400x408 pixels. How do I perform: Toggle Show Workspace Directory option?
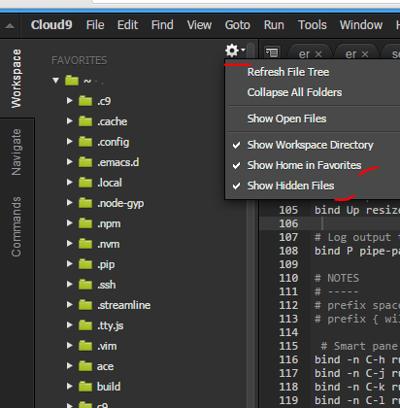(x=312, y=145)
